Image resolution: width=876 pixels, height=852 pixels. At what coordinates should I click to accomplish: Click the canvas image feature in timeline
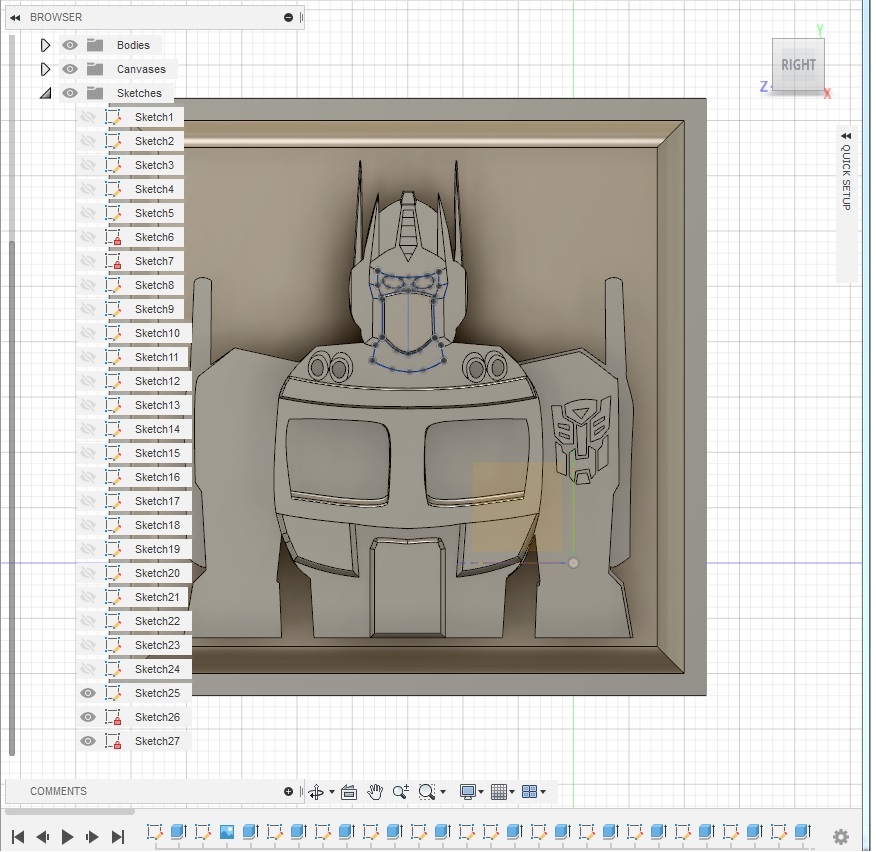(227, 832)
